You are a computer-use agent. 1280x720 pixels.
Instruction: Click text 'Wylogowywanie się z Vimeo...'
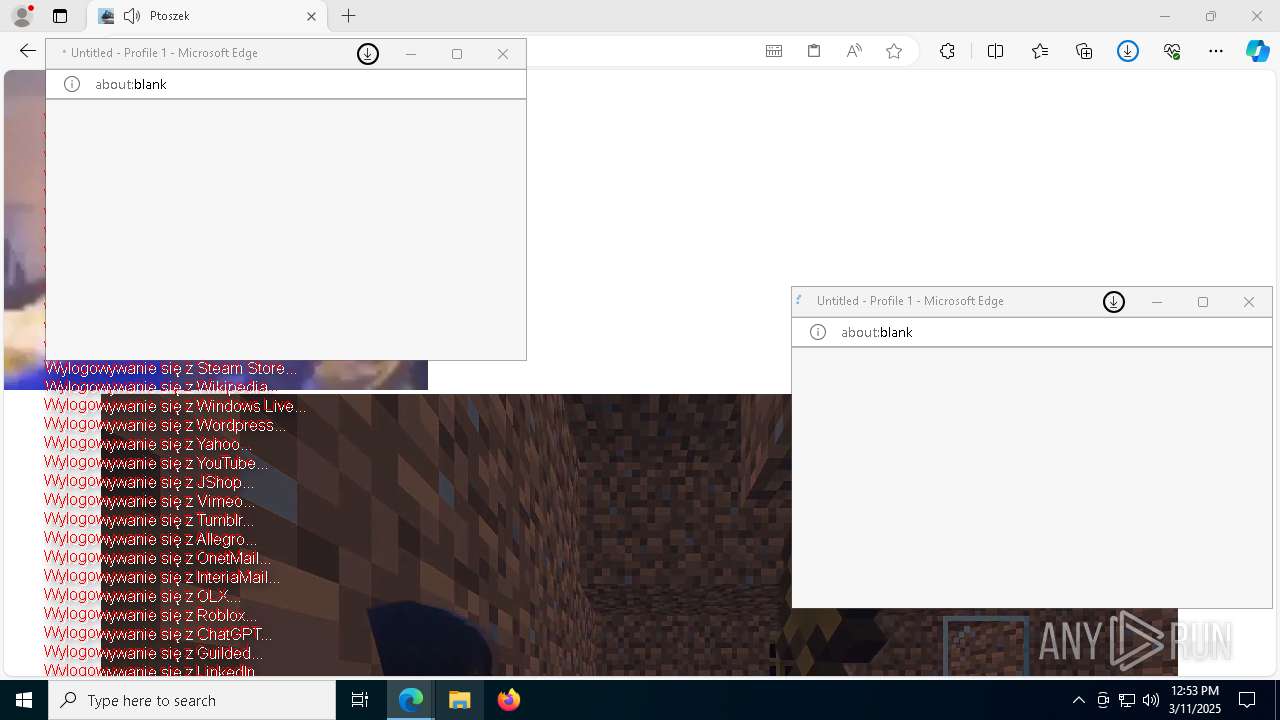pyautogui.click(x=149, y=501)
